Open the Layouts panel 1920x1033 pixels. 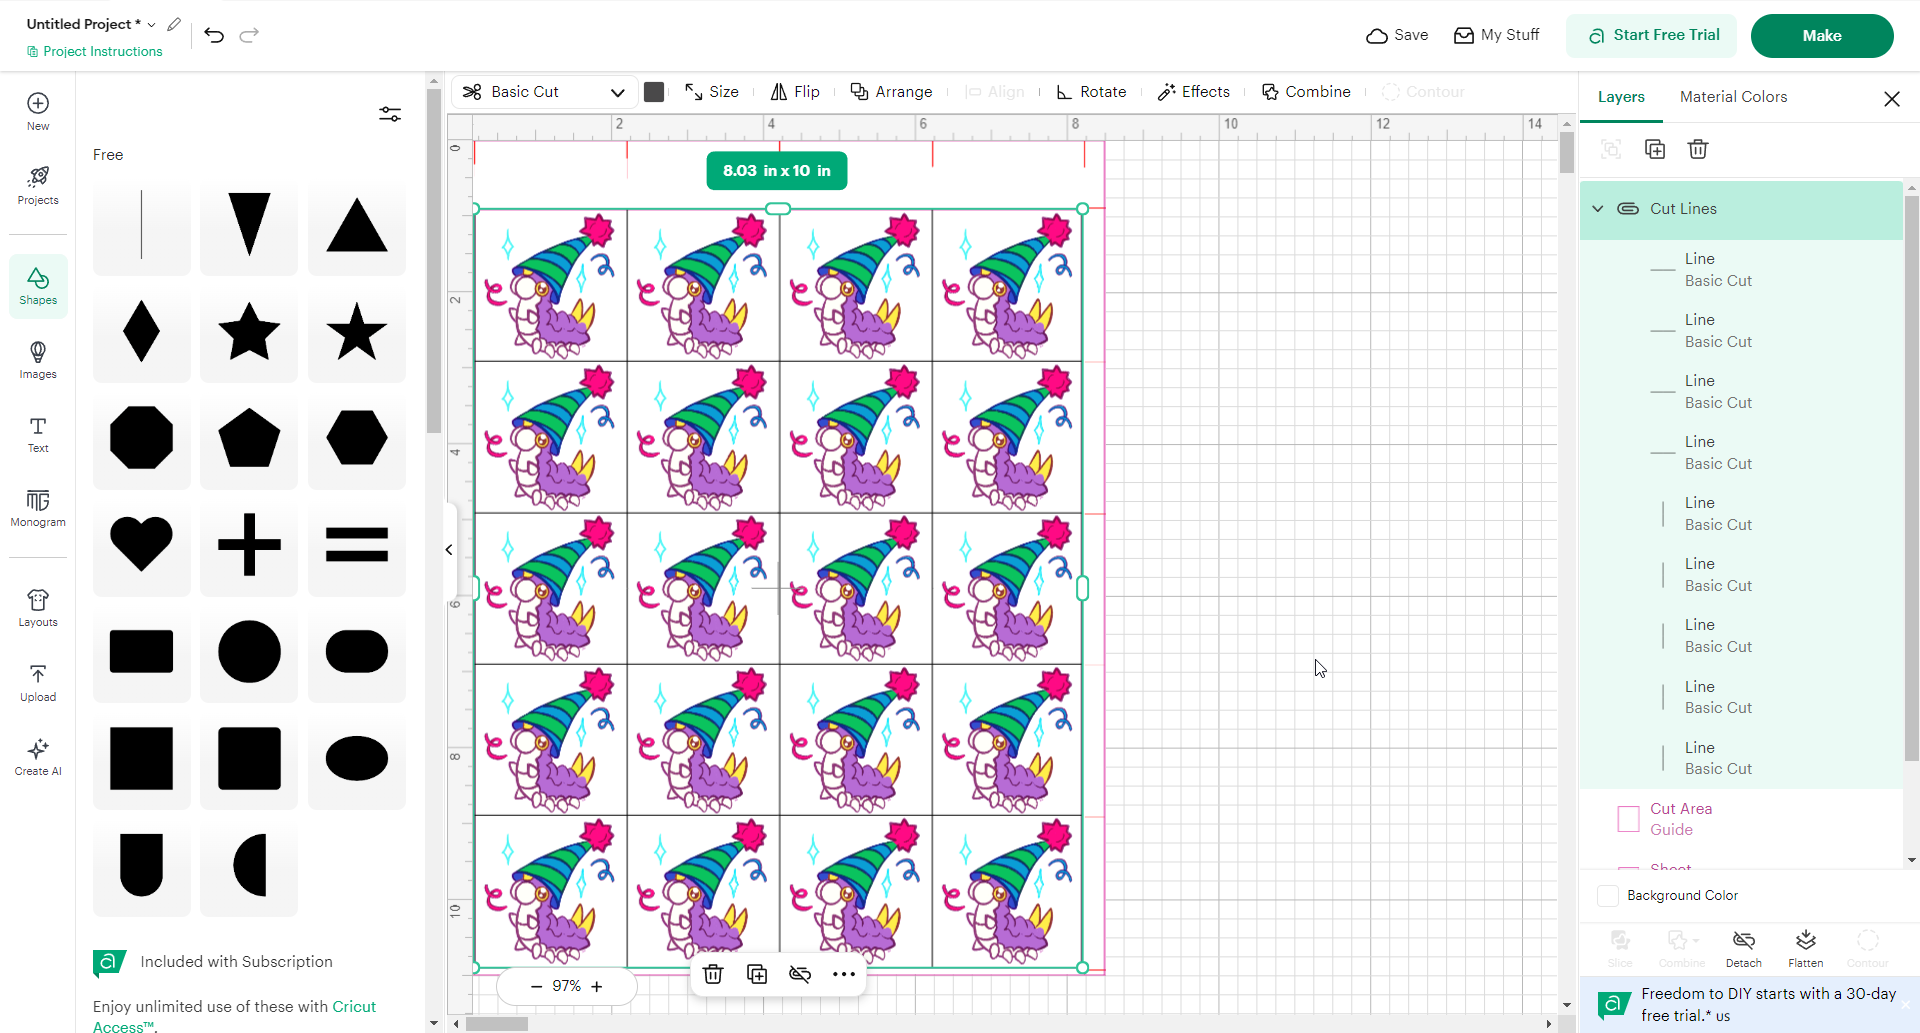pos(38,608)
